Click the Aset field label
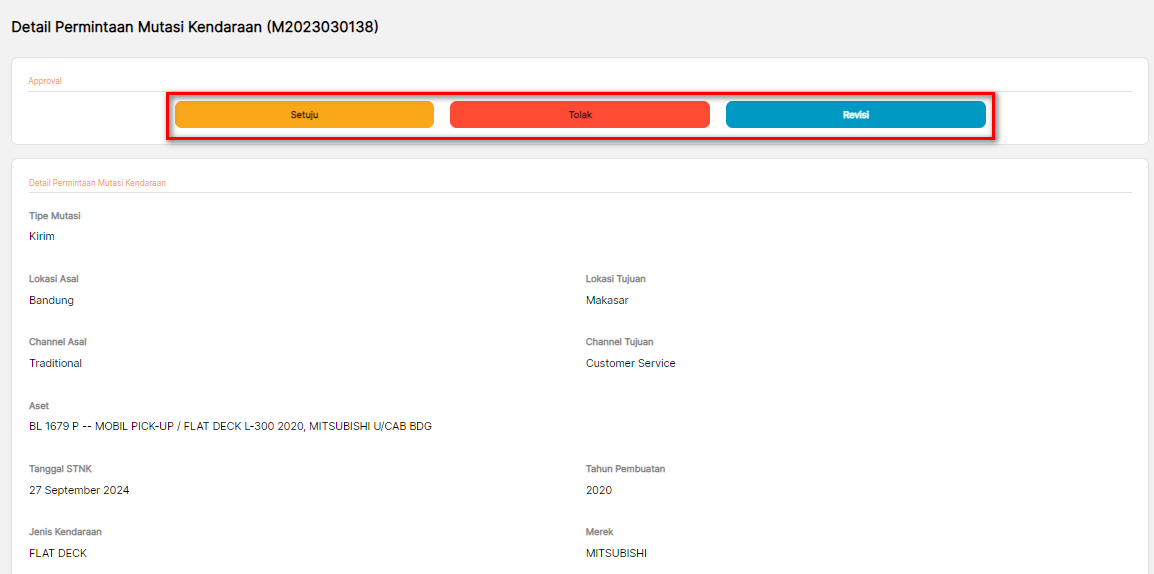1154x574 pixels. coord(39,406)
